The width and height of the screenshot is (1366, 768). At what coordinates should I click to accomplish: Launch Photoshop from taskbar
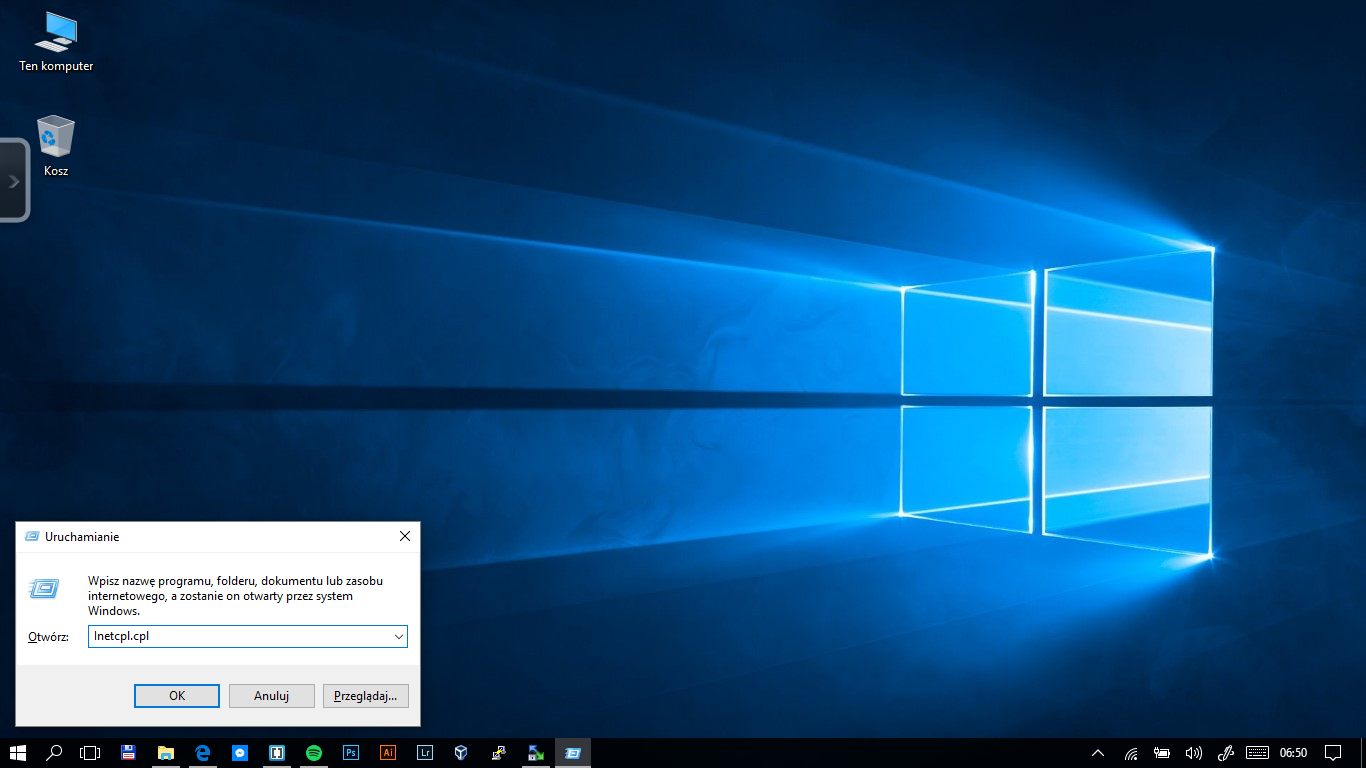351,753
